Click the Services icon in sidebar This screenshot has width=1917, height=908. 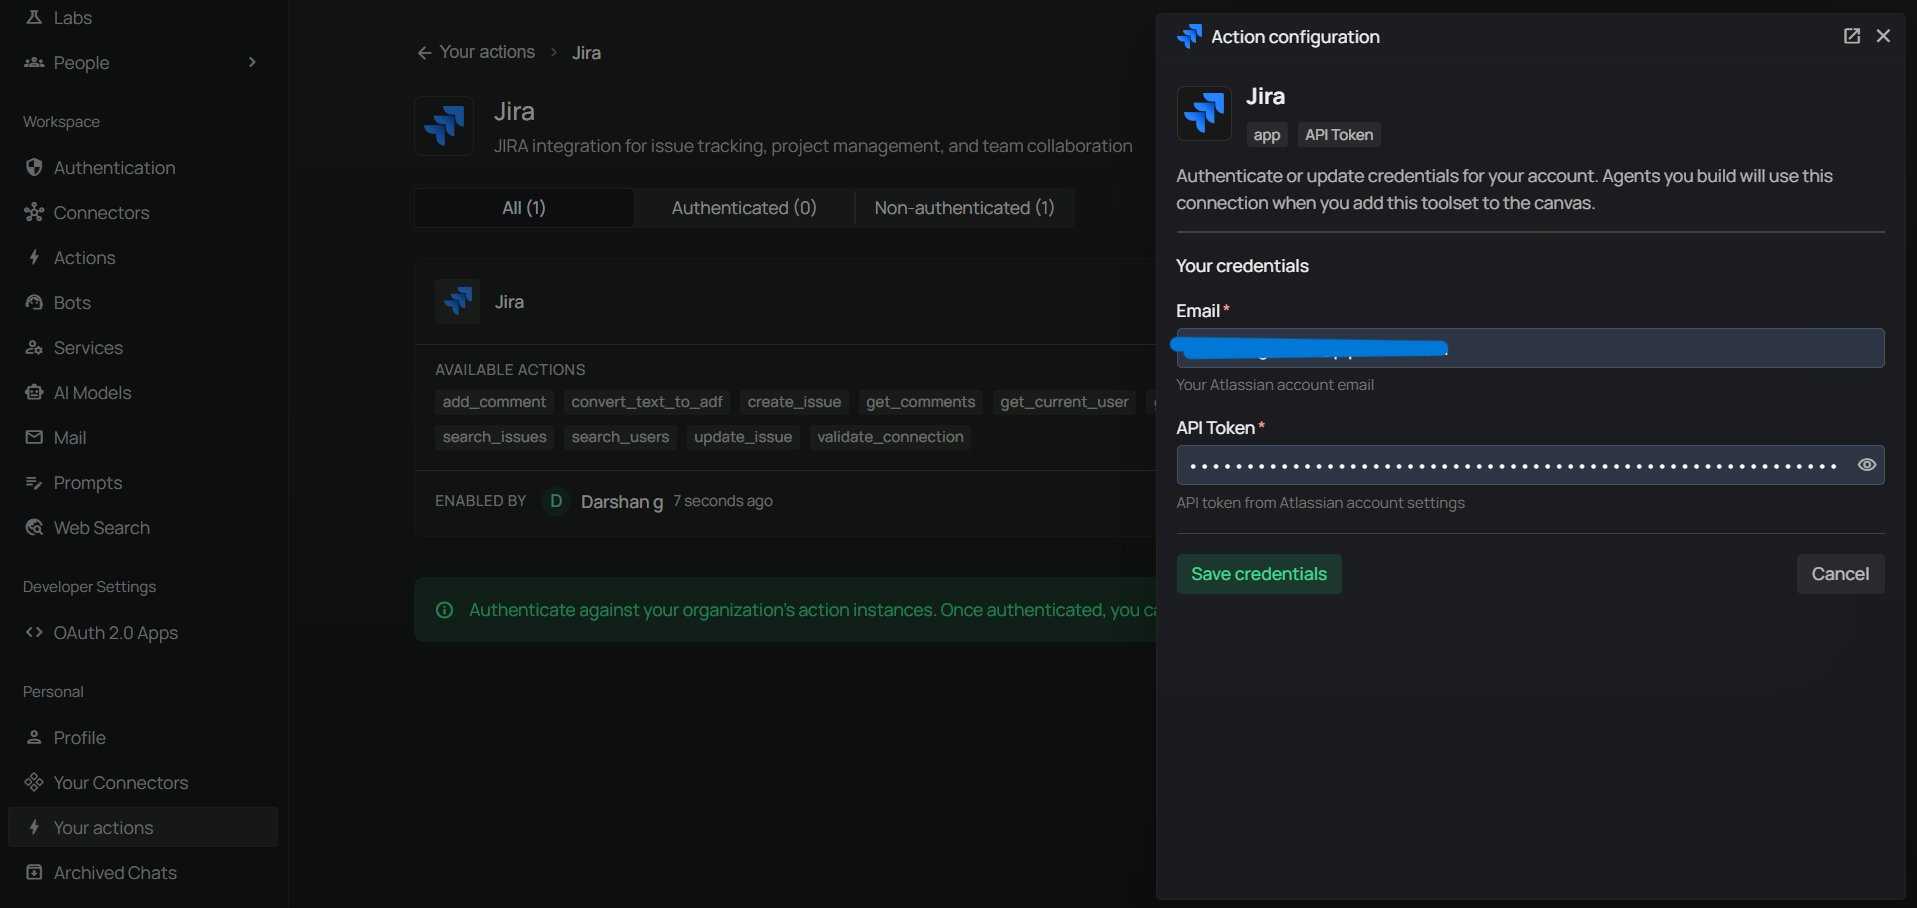(34, 347)
